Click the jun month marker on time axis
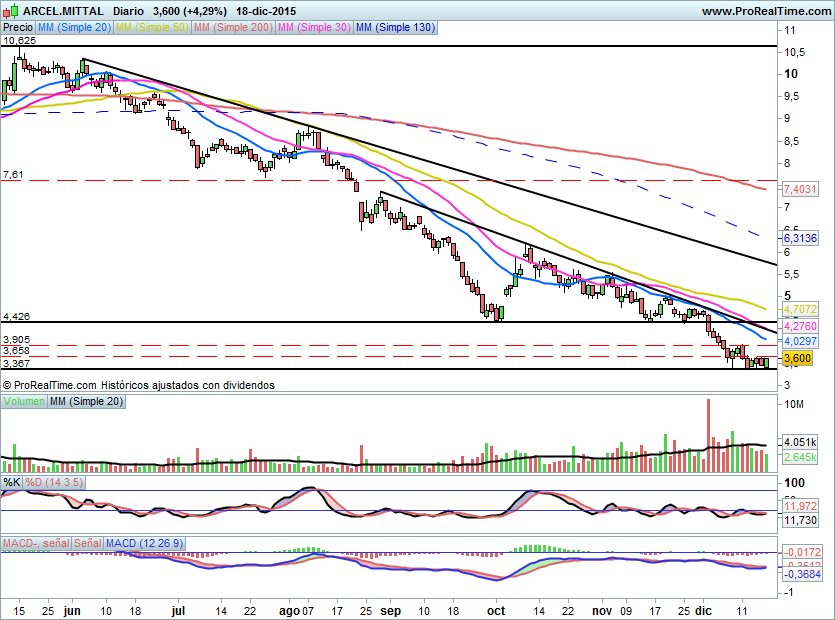The height and width of the screenshot is (620, 835). pyautogui.click(x=71, y=611)
